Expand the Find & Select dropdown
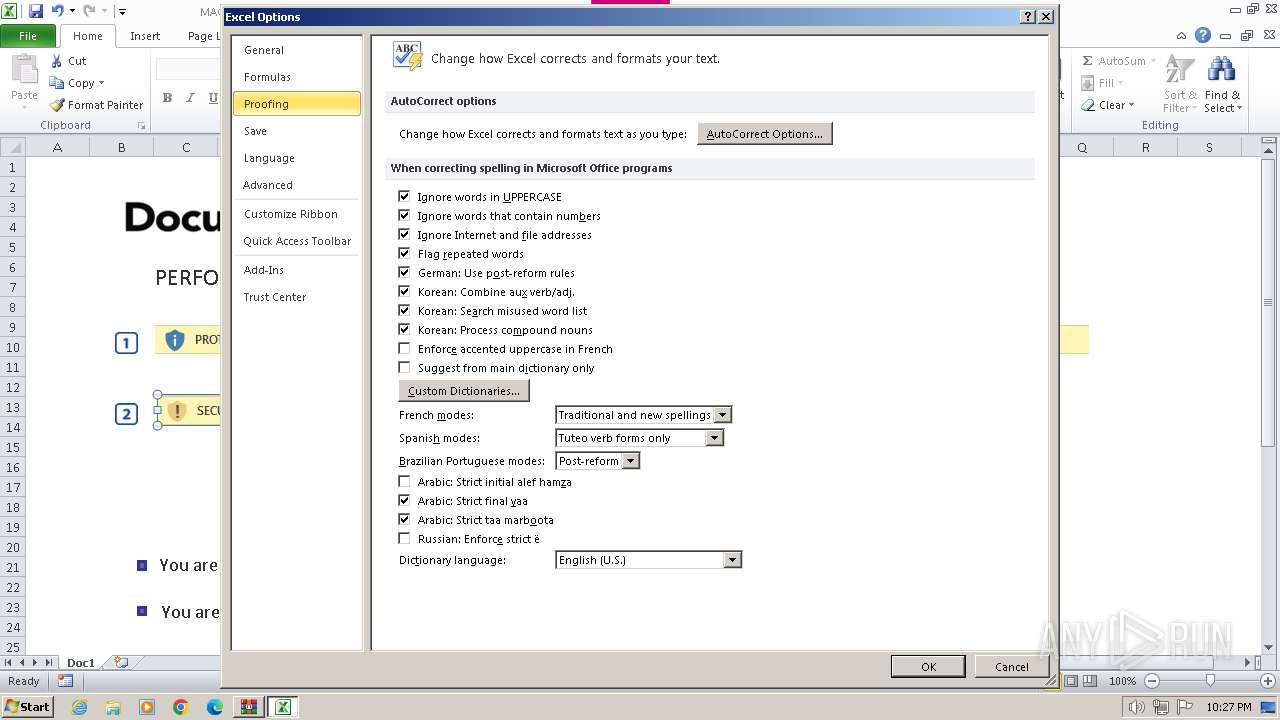The height and width of the screenshot is (720, 1280). click(1239, 109)
